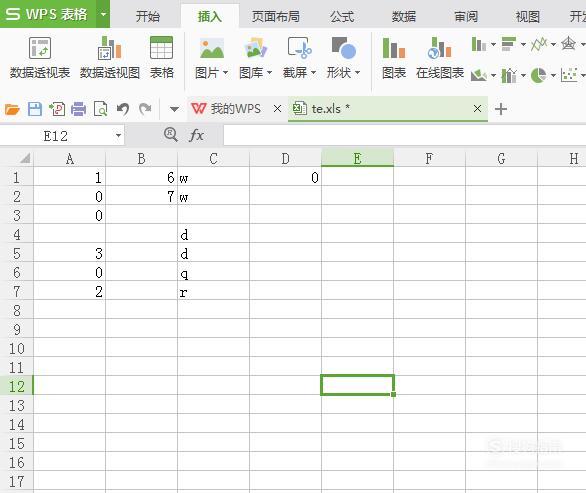Click the fx insert function button
The width and height of the screenshot is (586, 493).
click(x=196, y=135)
